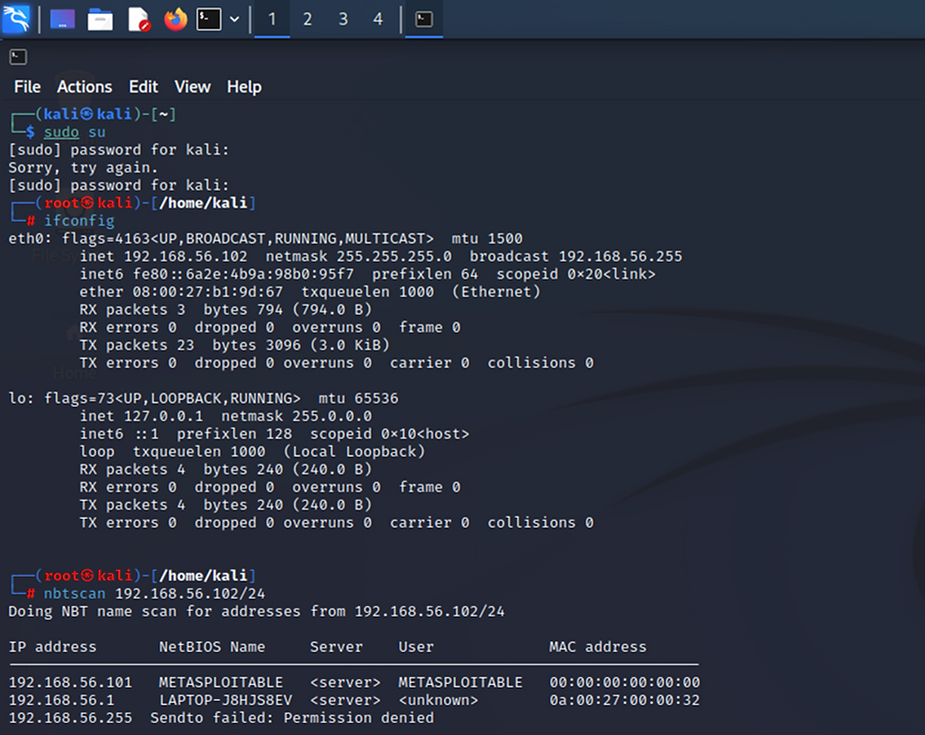Open the Kali applications menu
925x735 pixels.
[18, 18]
